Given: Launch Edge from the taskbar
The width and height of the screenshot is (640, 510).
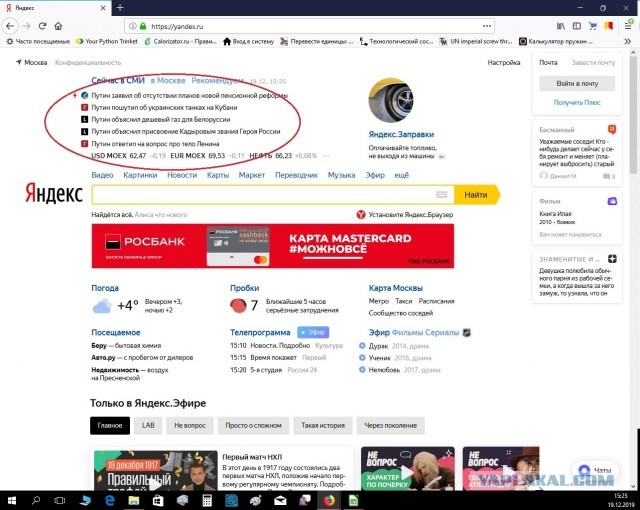Looking at the screenshot, I should tap(109, 500).
